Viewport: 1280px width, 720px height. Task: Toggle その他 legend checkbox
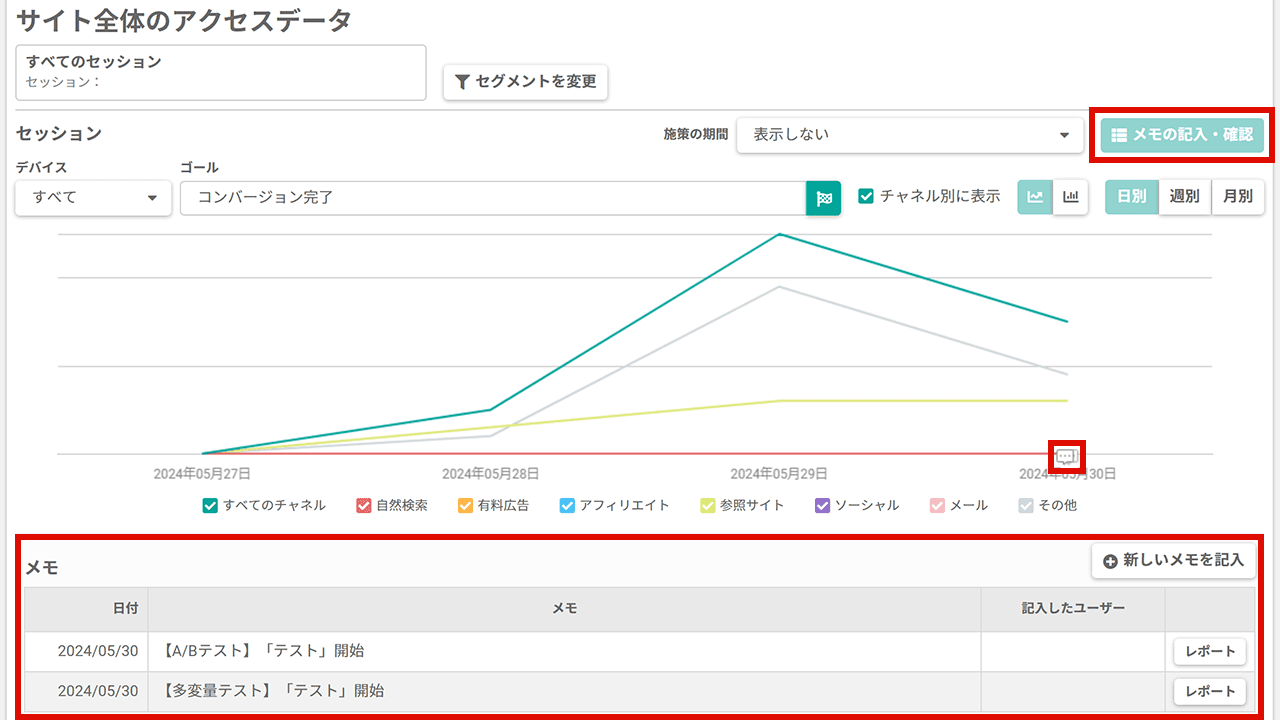[1026, 505]
